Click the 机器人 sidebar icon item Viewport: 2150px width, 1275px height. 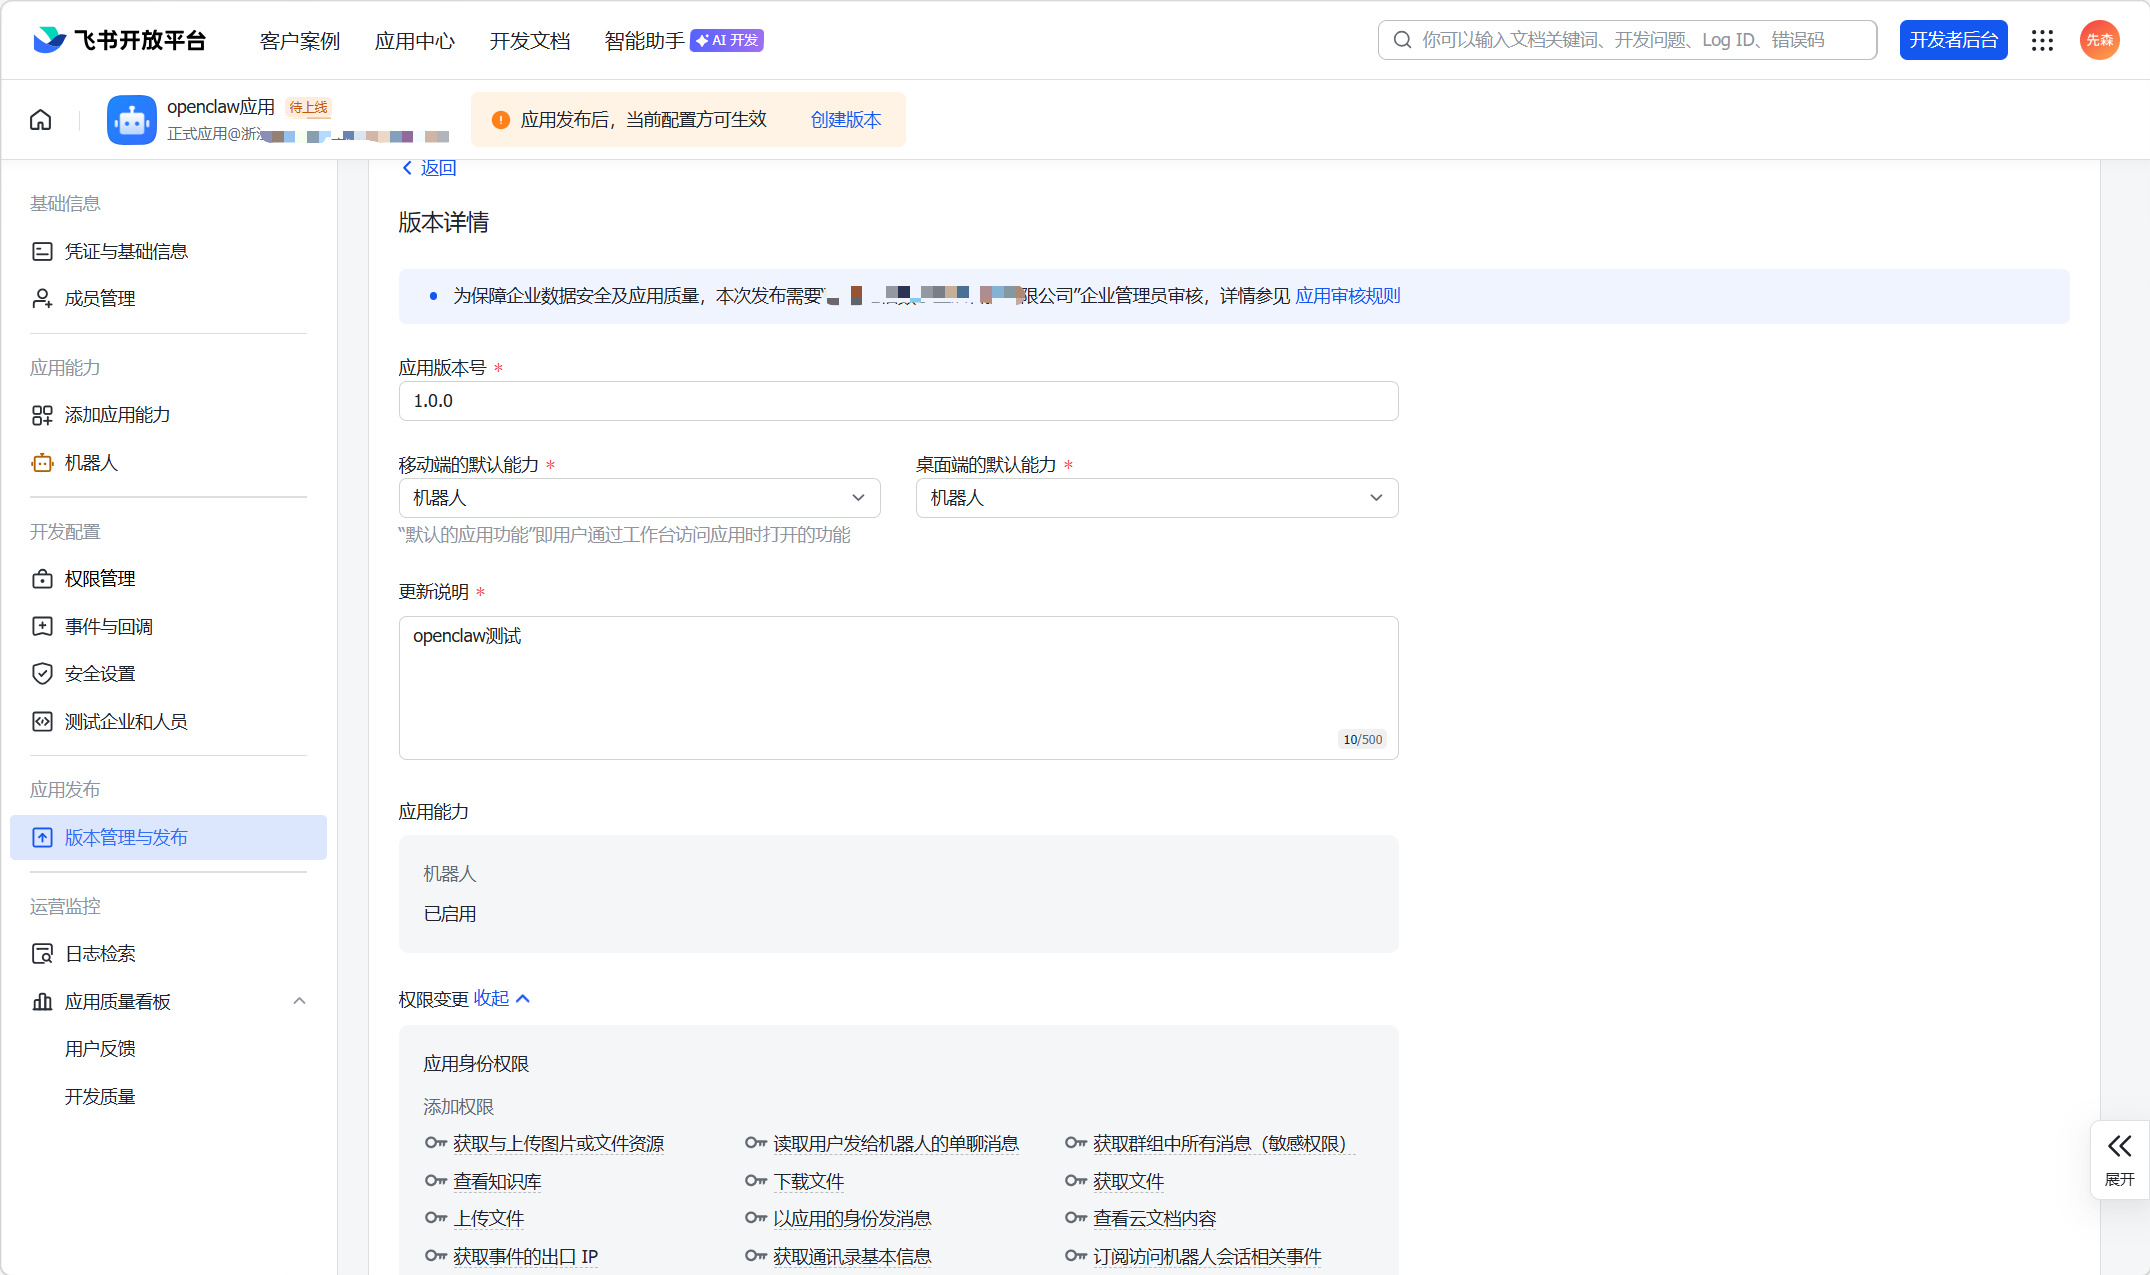(91, 463)
